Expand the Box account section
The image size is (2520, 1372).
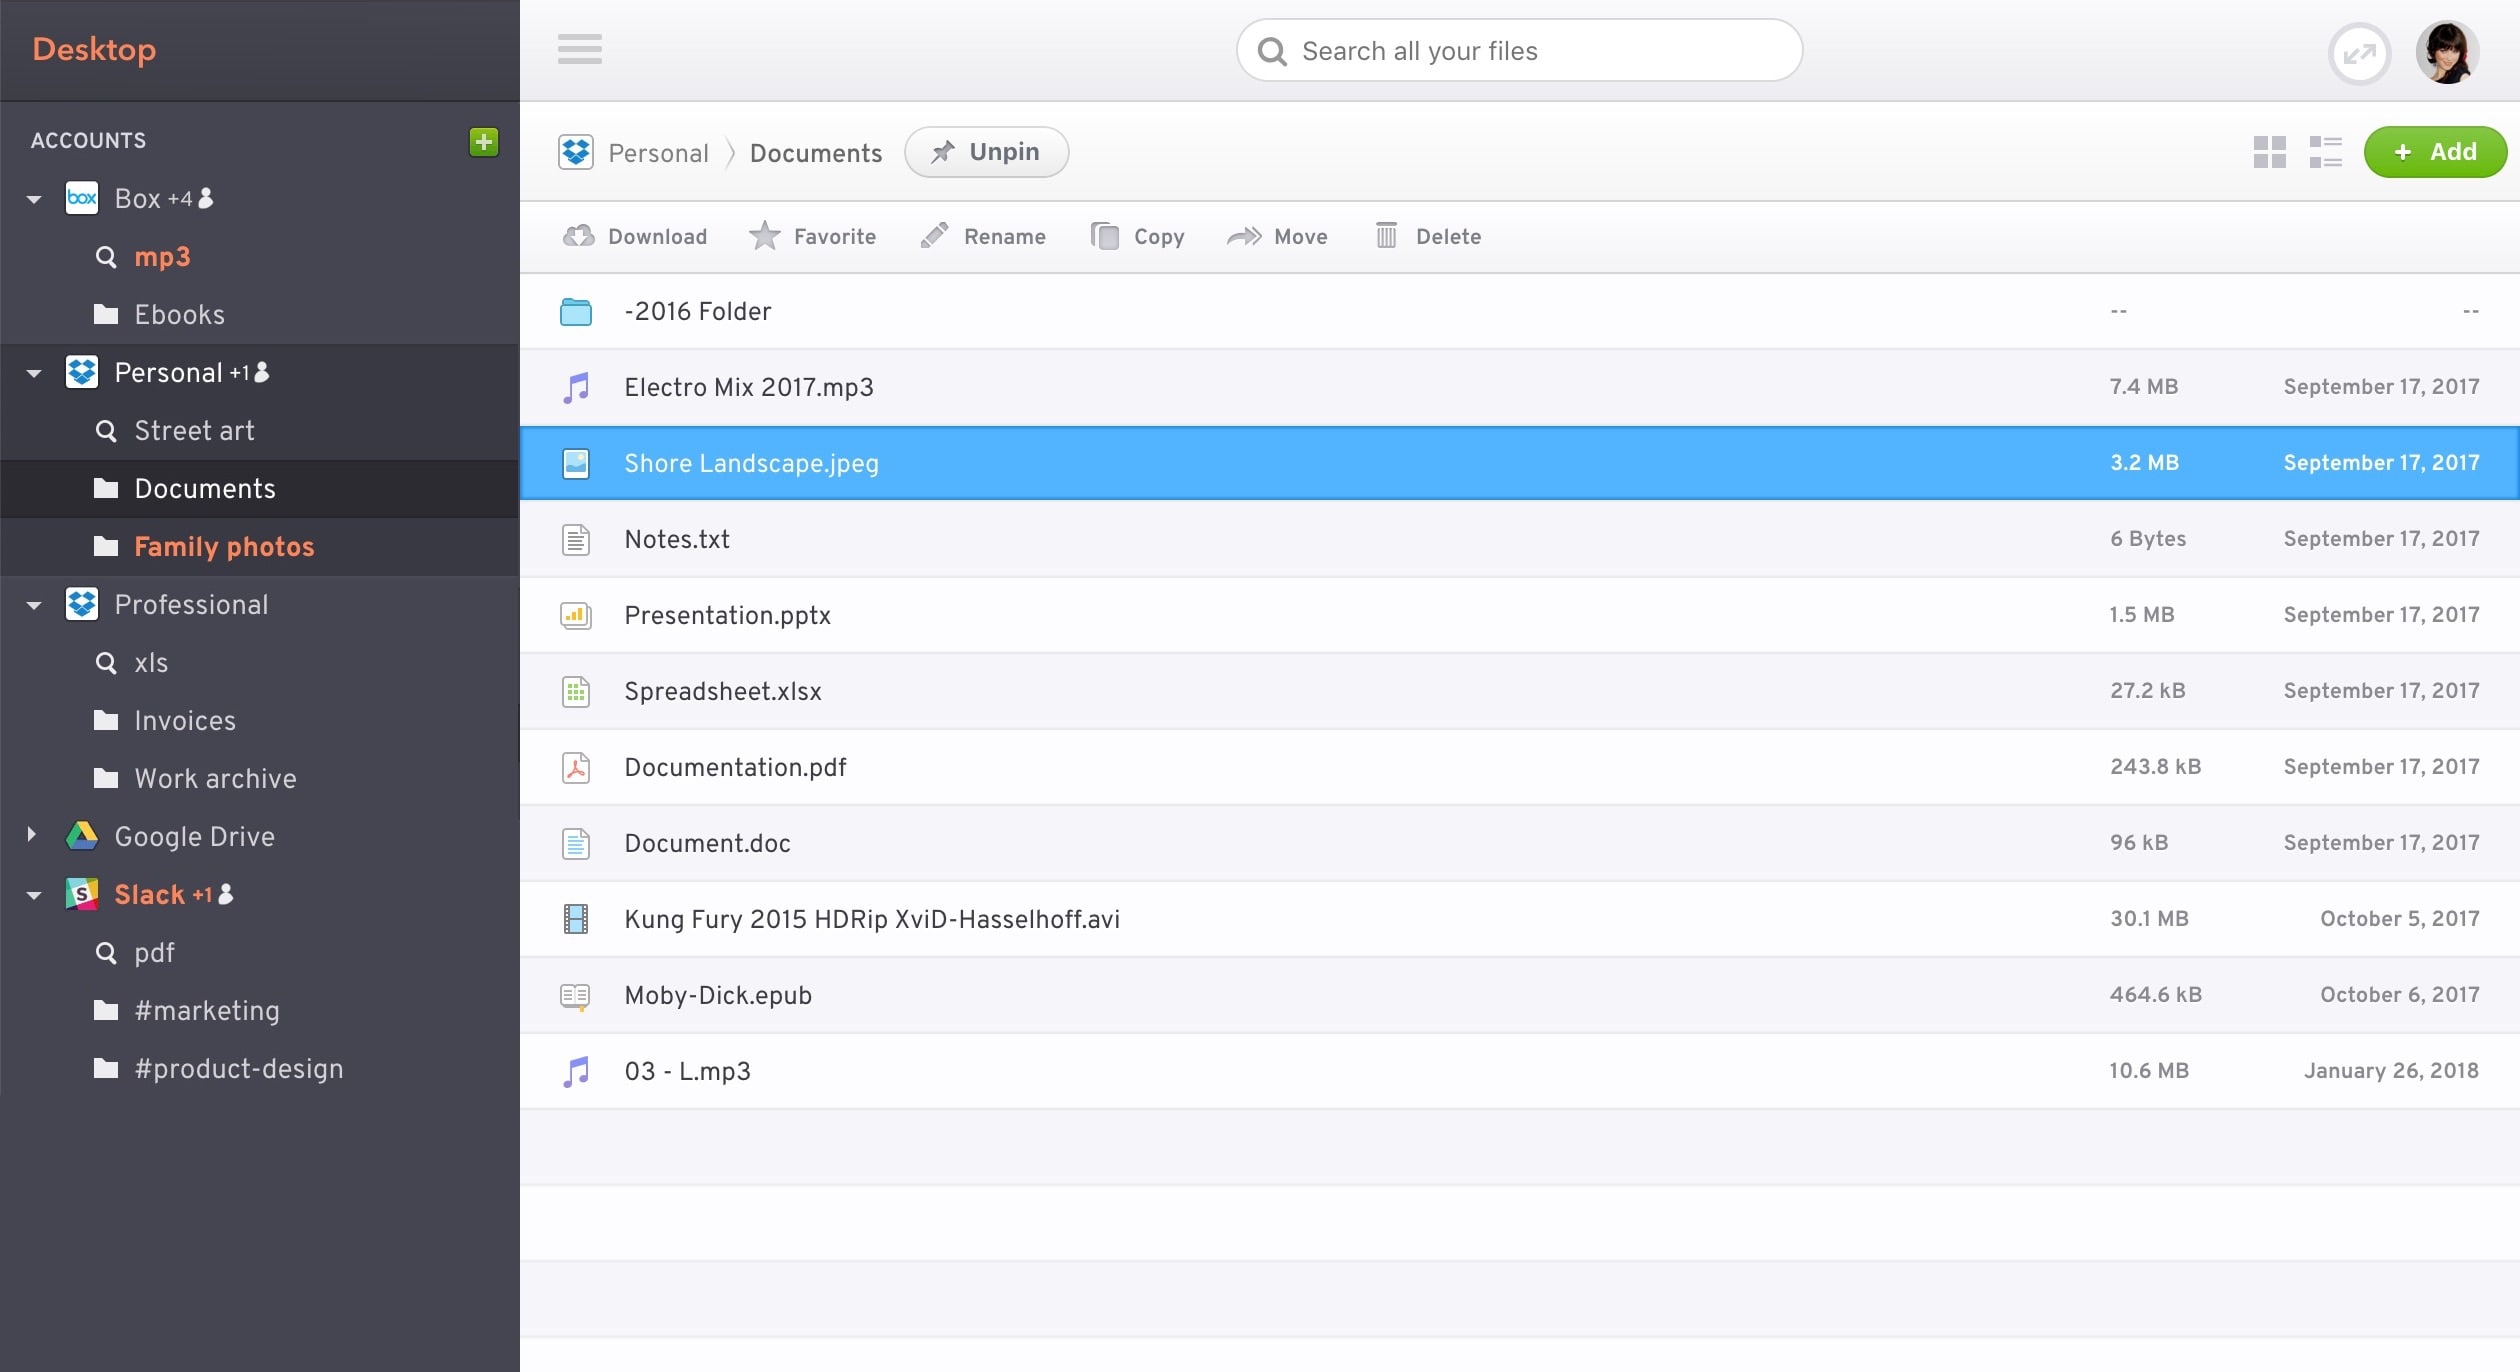(35, 199)
